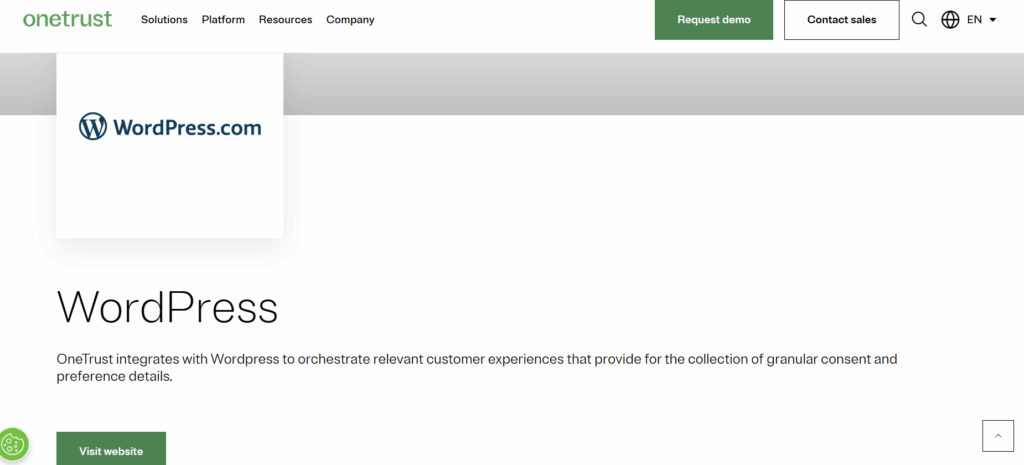The height and width of the screenshot is (465, 1024).
Task: Click the white WordPress.com logo card
Action: (170, 145)
